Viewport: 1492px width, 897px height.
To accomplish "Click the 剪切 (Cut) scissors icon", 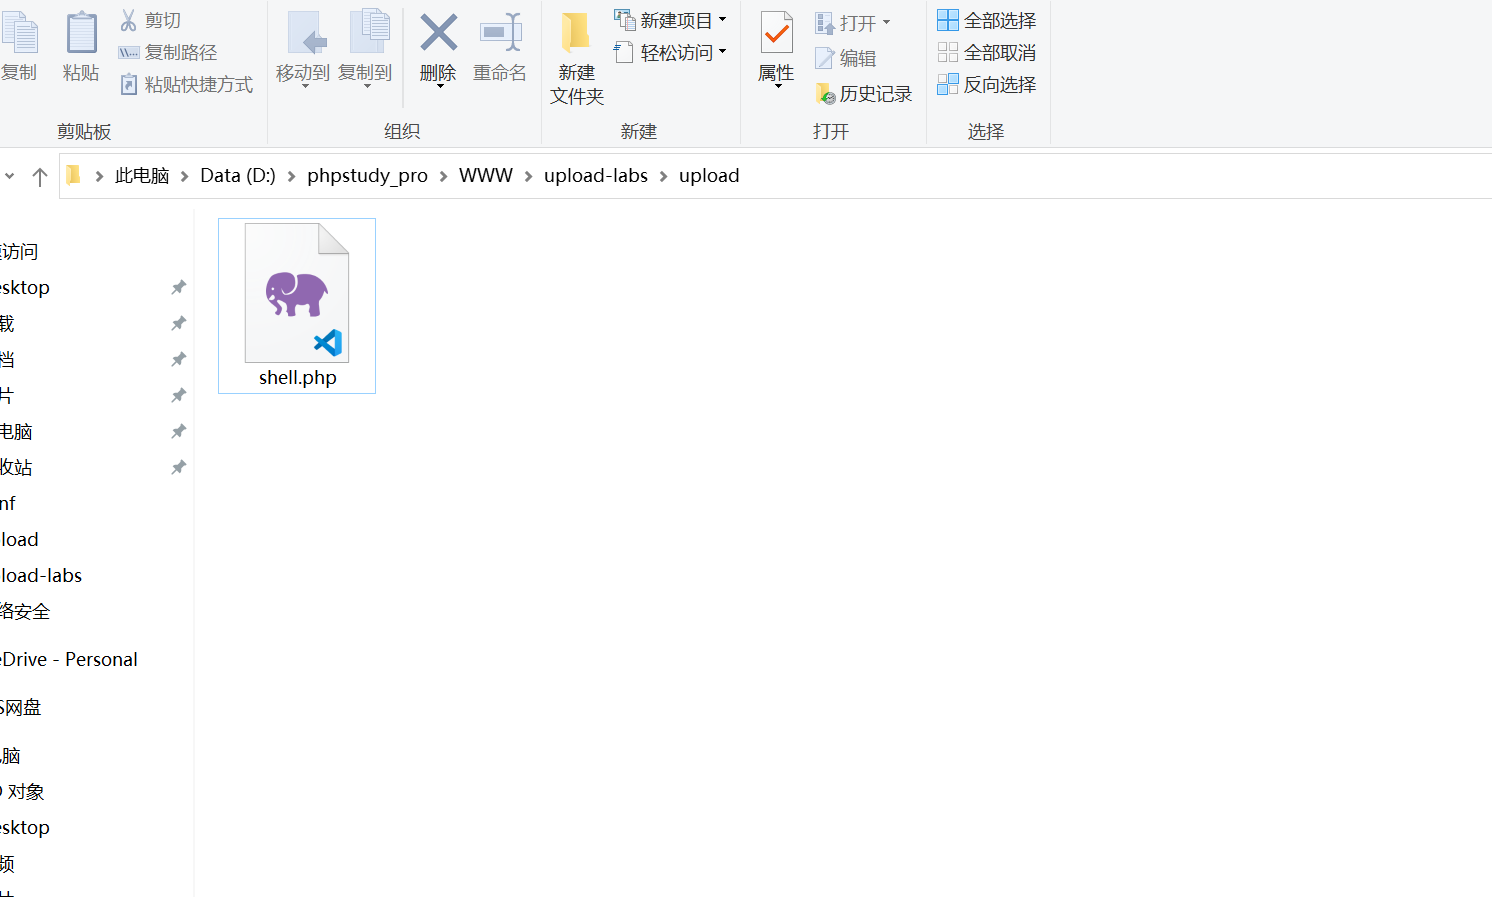I will 128,20.
